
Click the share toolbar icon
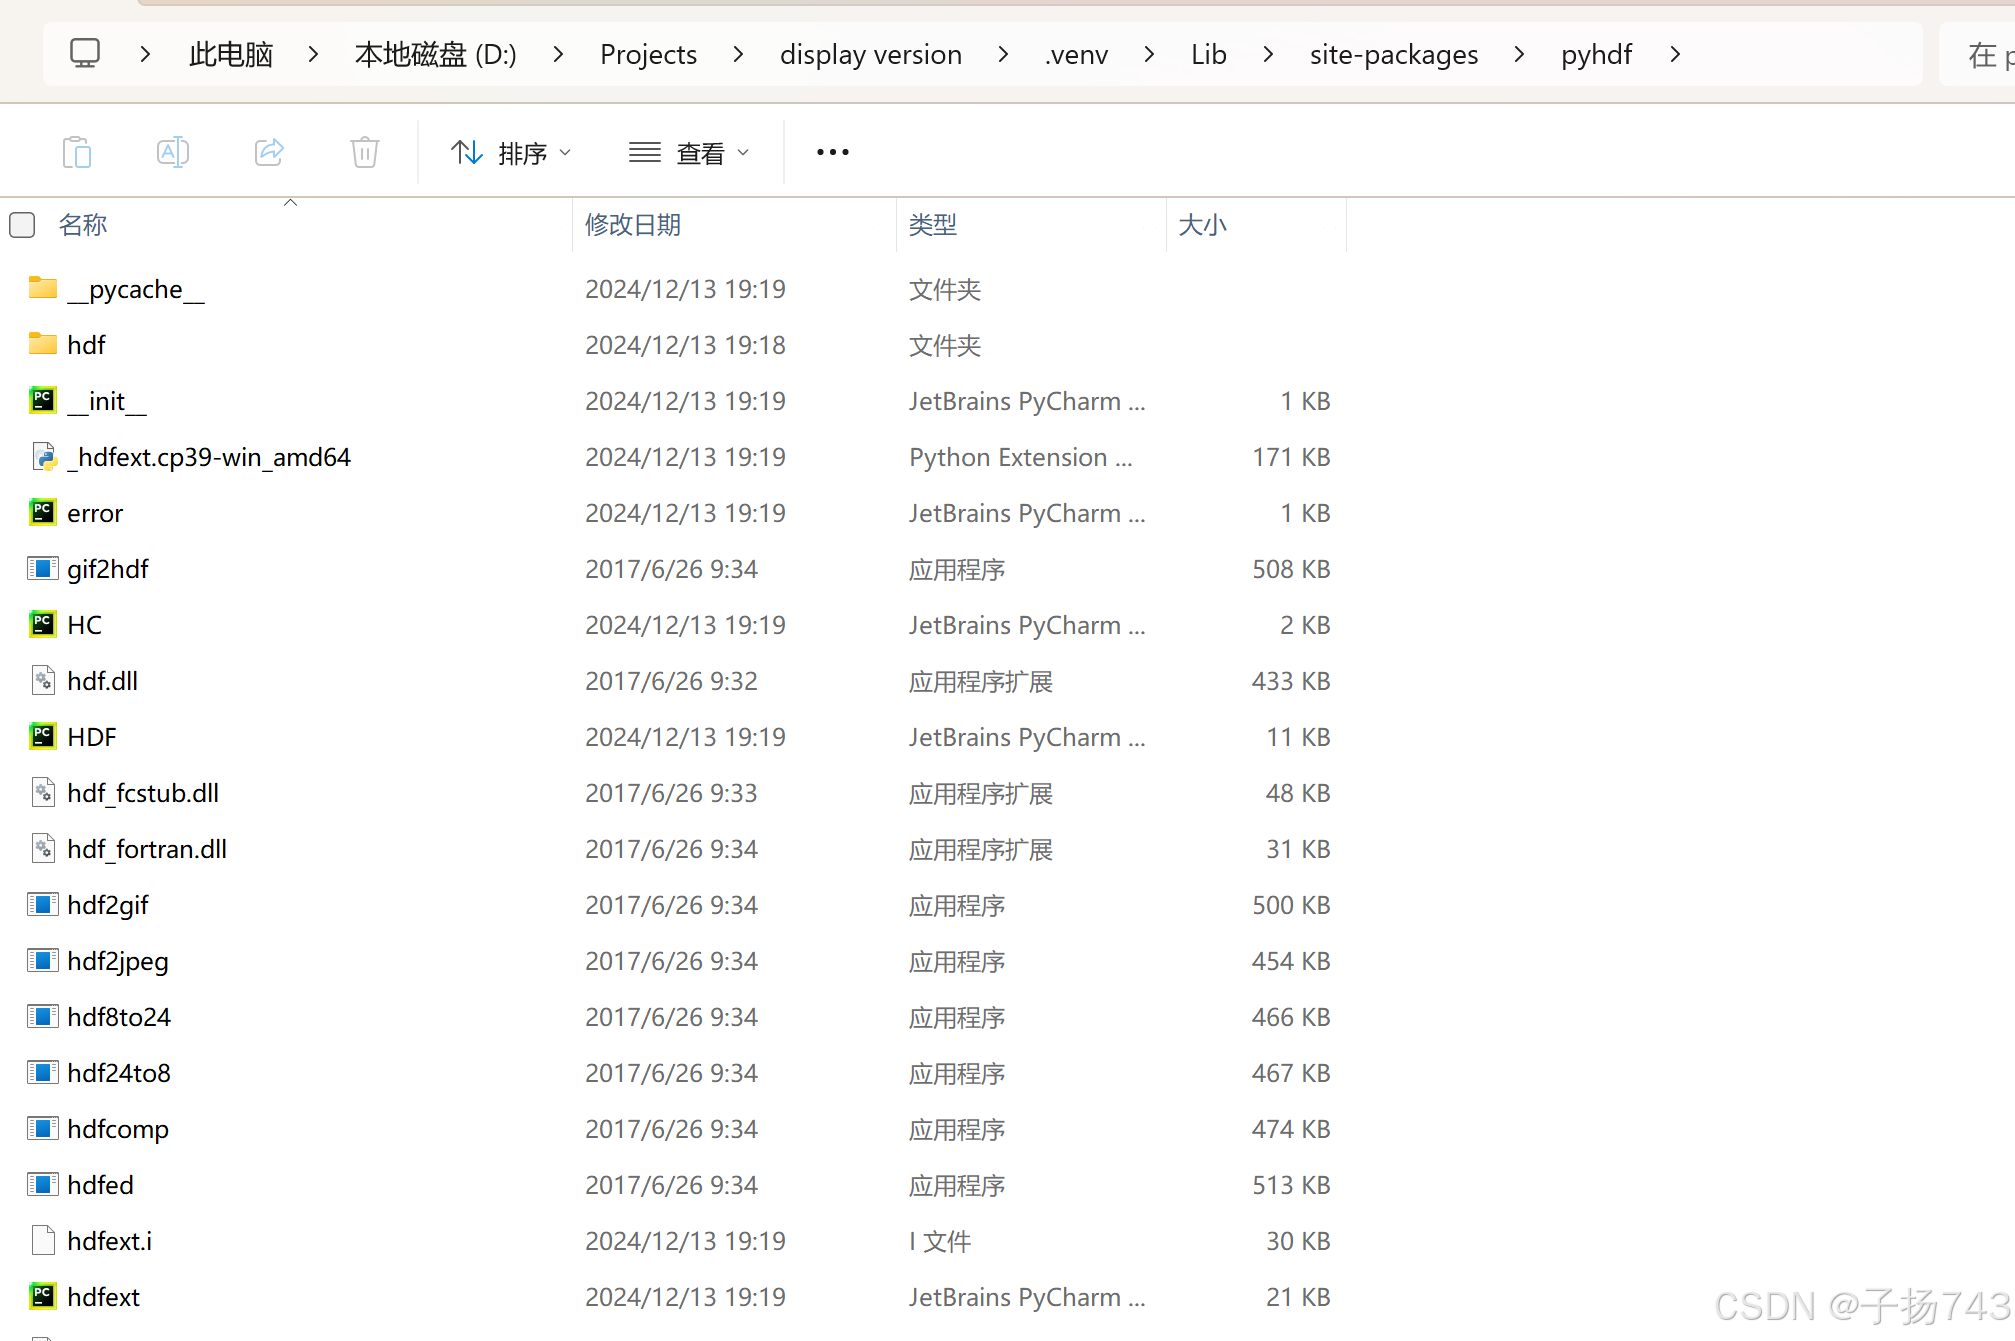(269, 153)
